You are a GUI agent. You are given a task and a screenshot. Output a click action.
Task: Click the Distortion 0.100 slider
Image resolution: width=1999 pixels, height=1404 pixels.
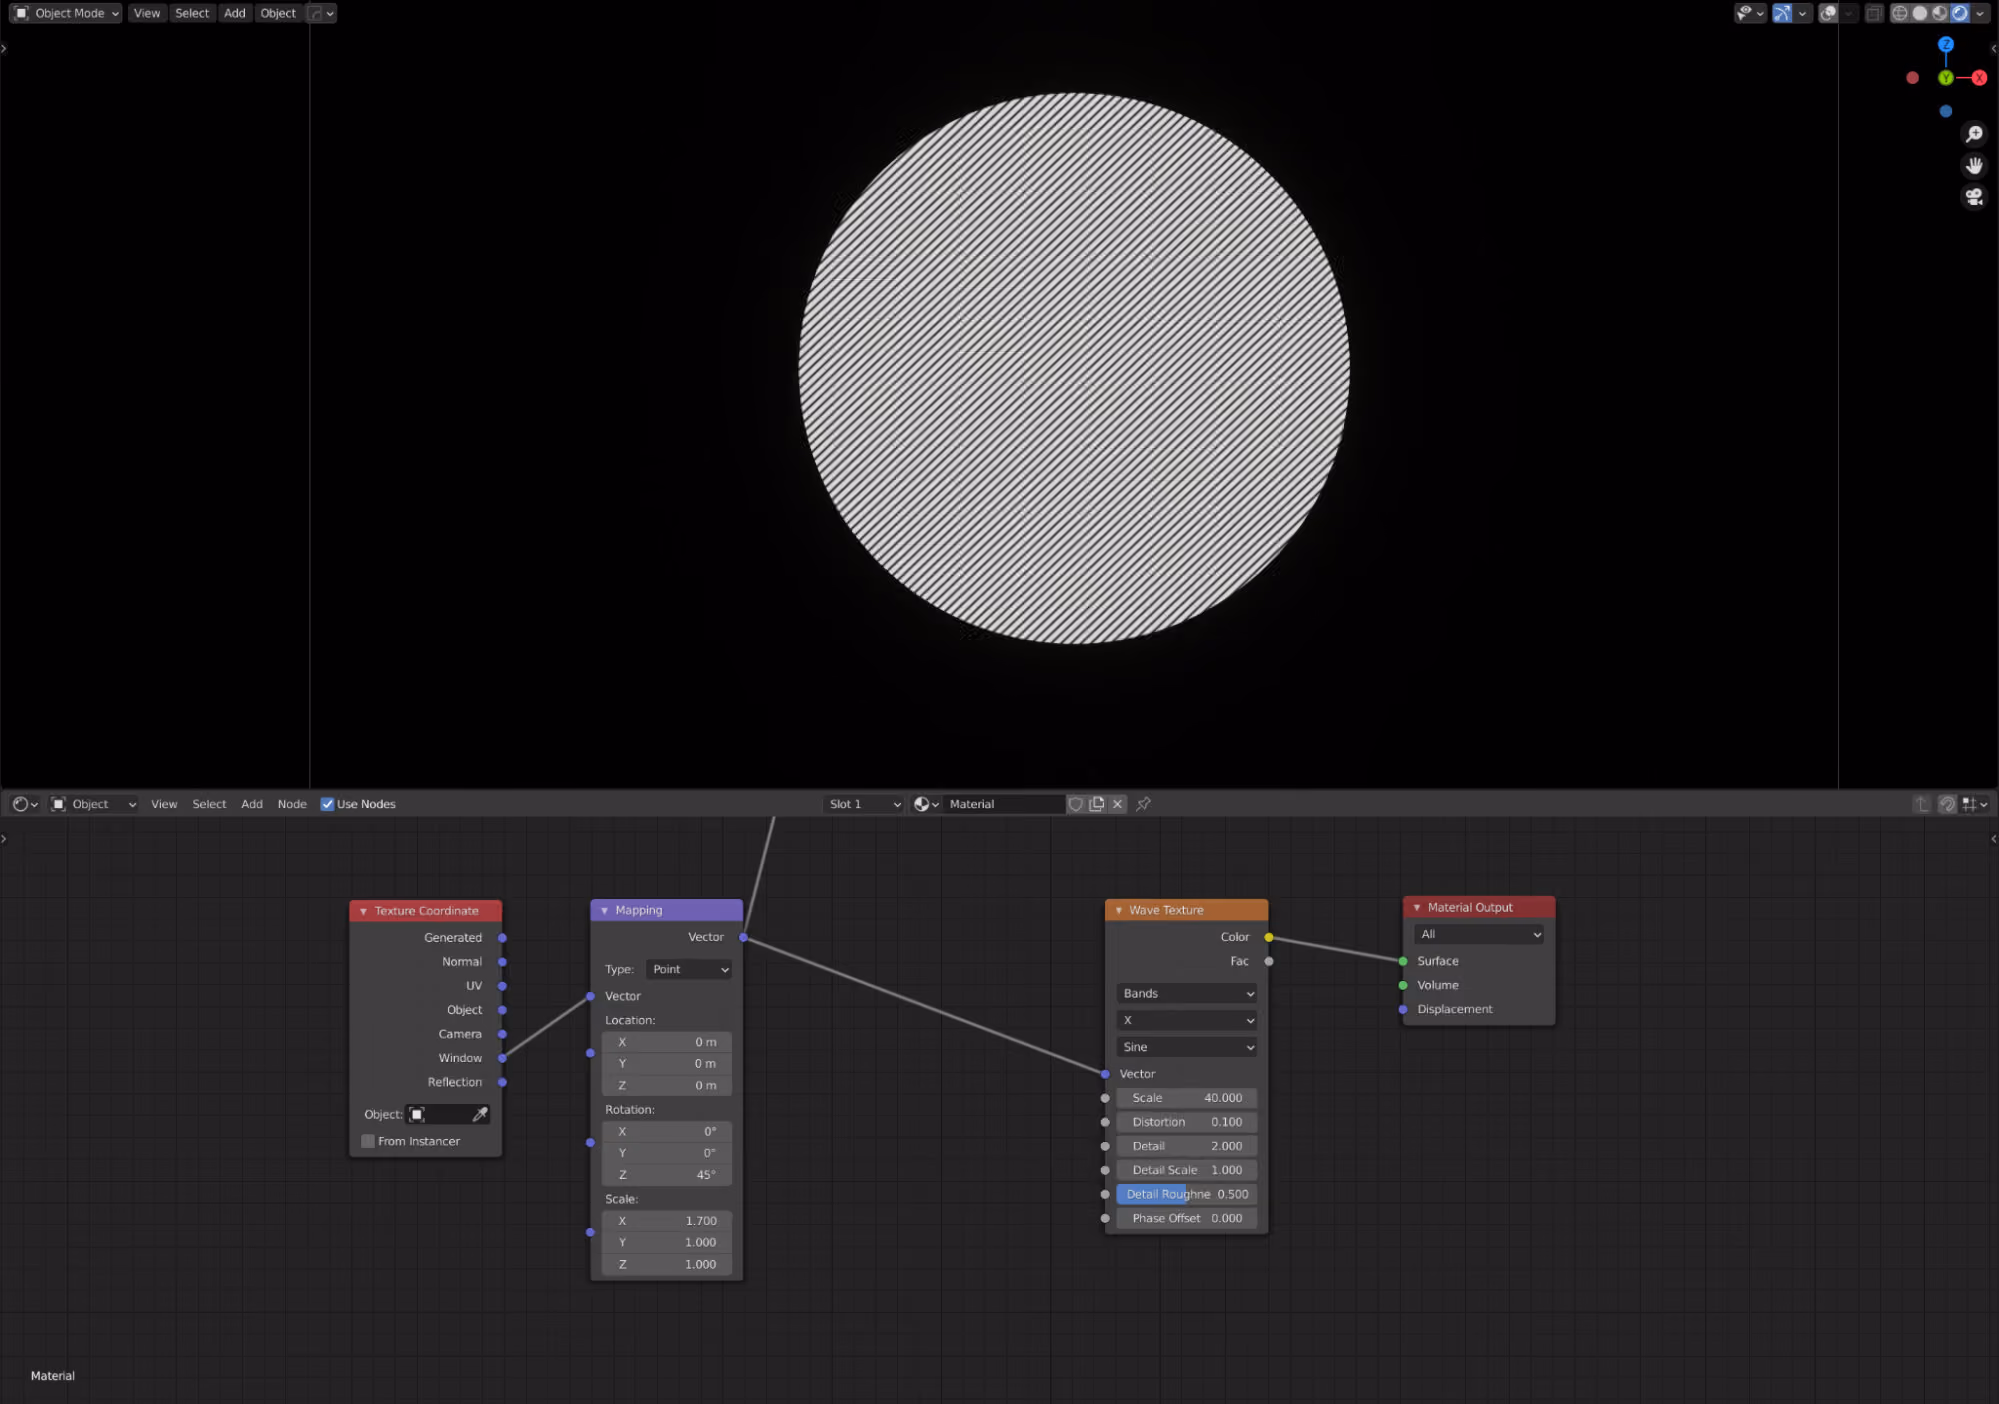pyautogui.click(x=1187, y=1122)
